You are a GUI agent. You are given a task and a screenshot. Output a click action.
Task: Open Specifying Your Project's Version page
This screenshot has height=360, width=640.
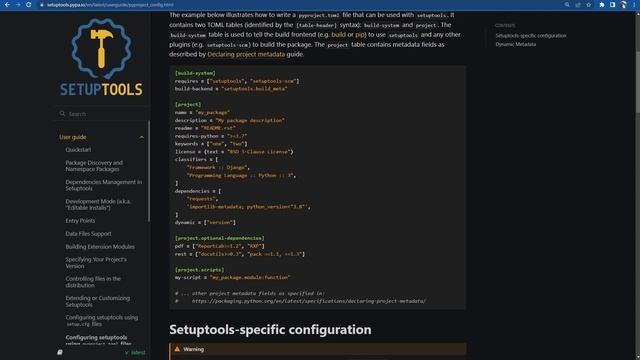pos(96,263)
